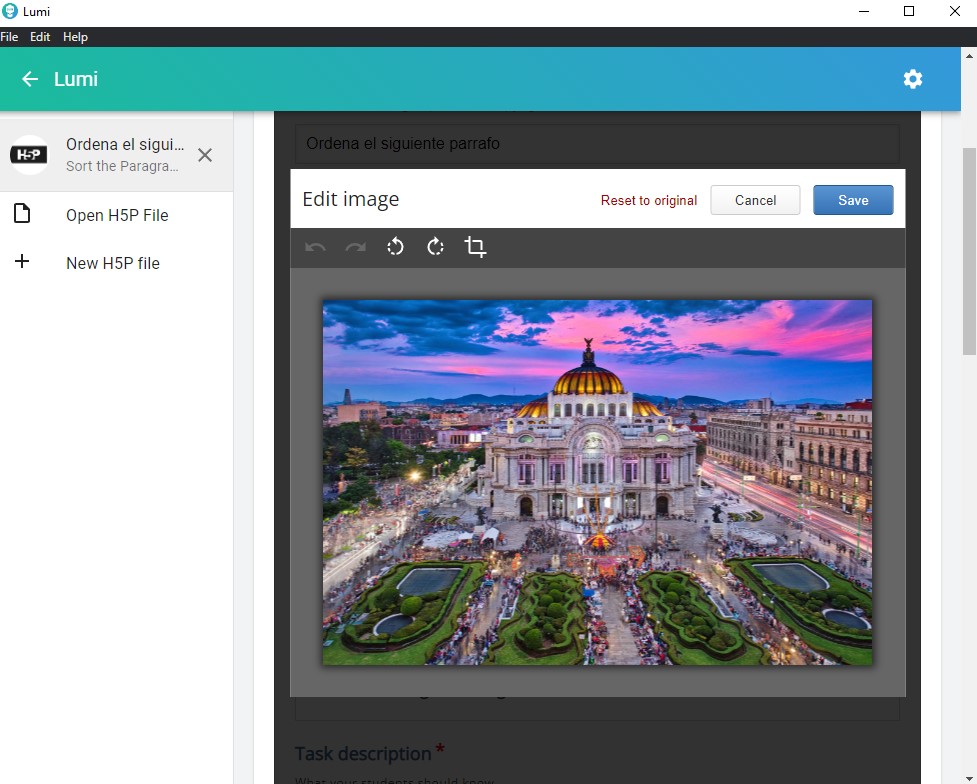Select the crop tool

pos(476,247)
